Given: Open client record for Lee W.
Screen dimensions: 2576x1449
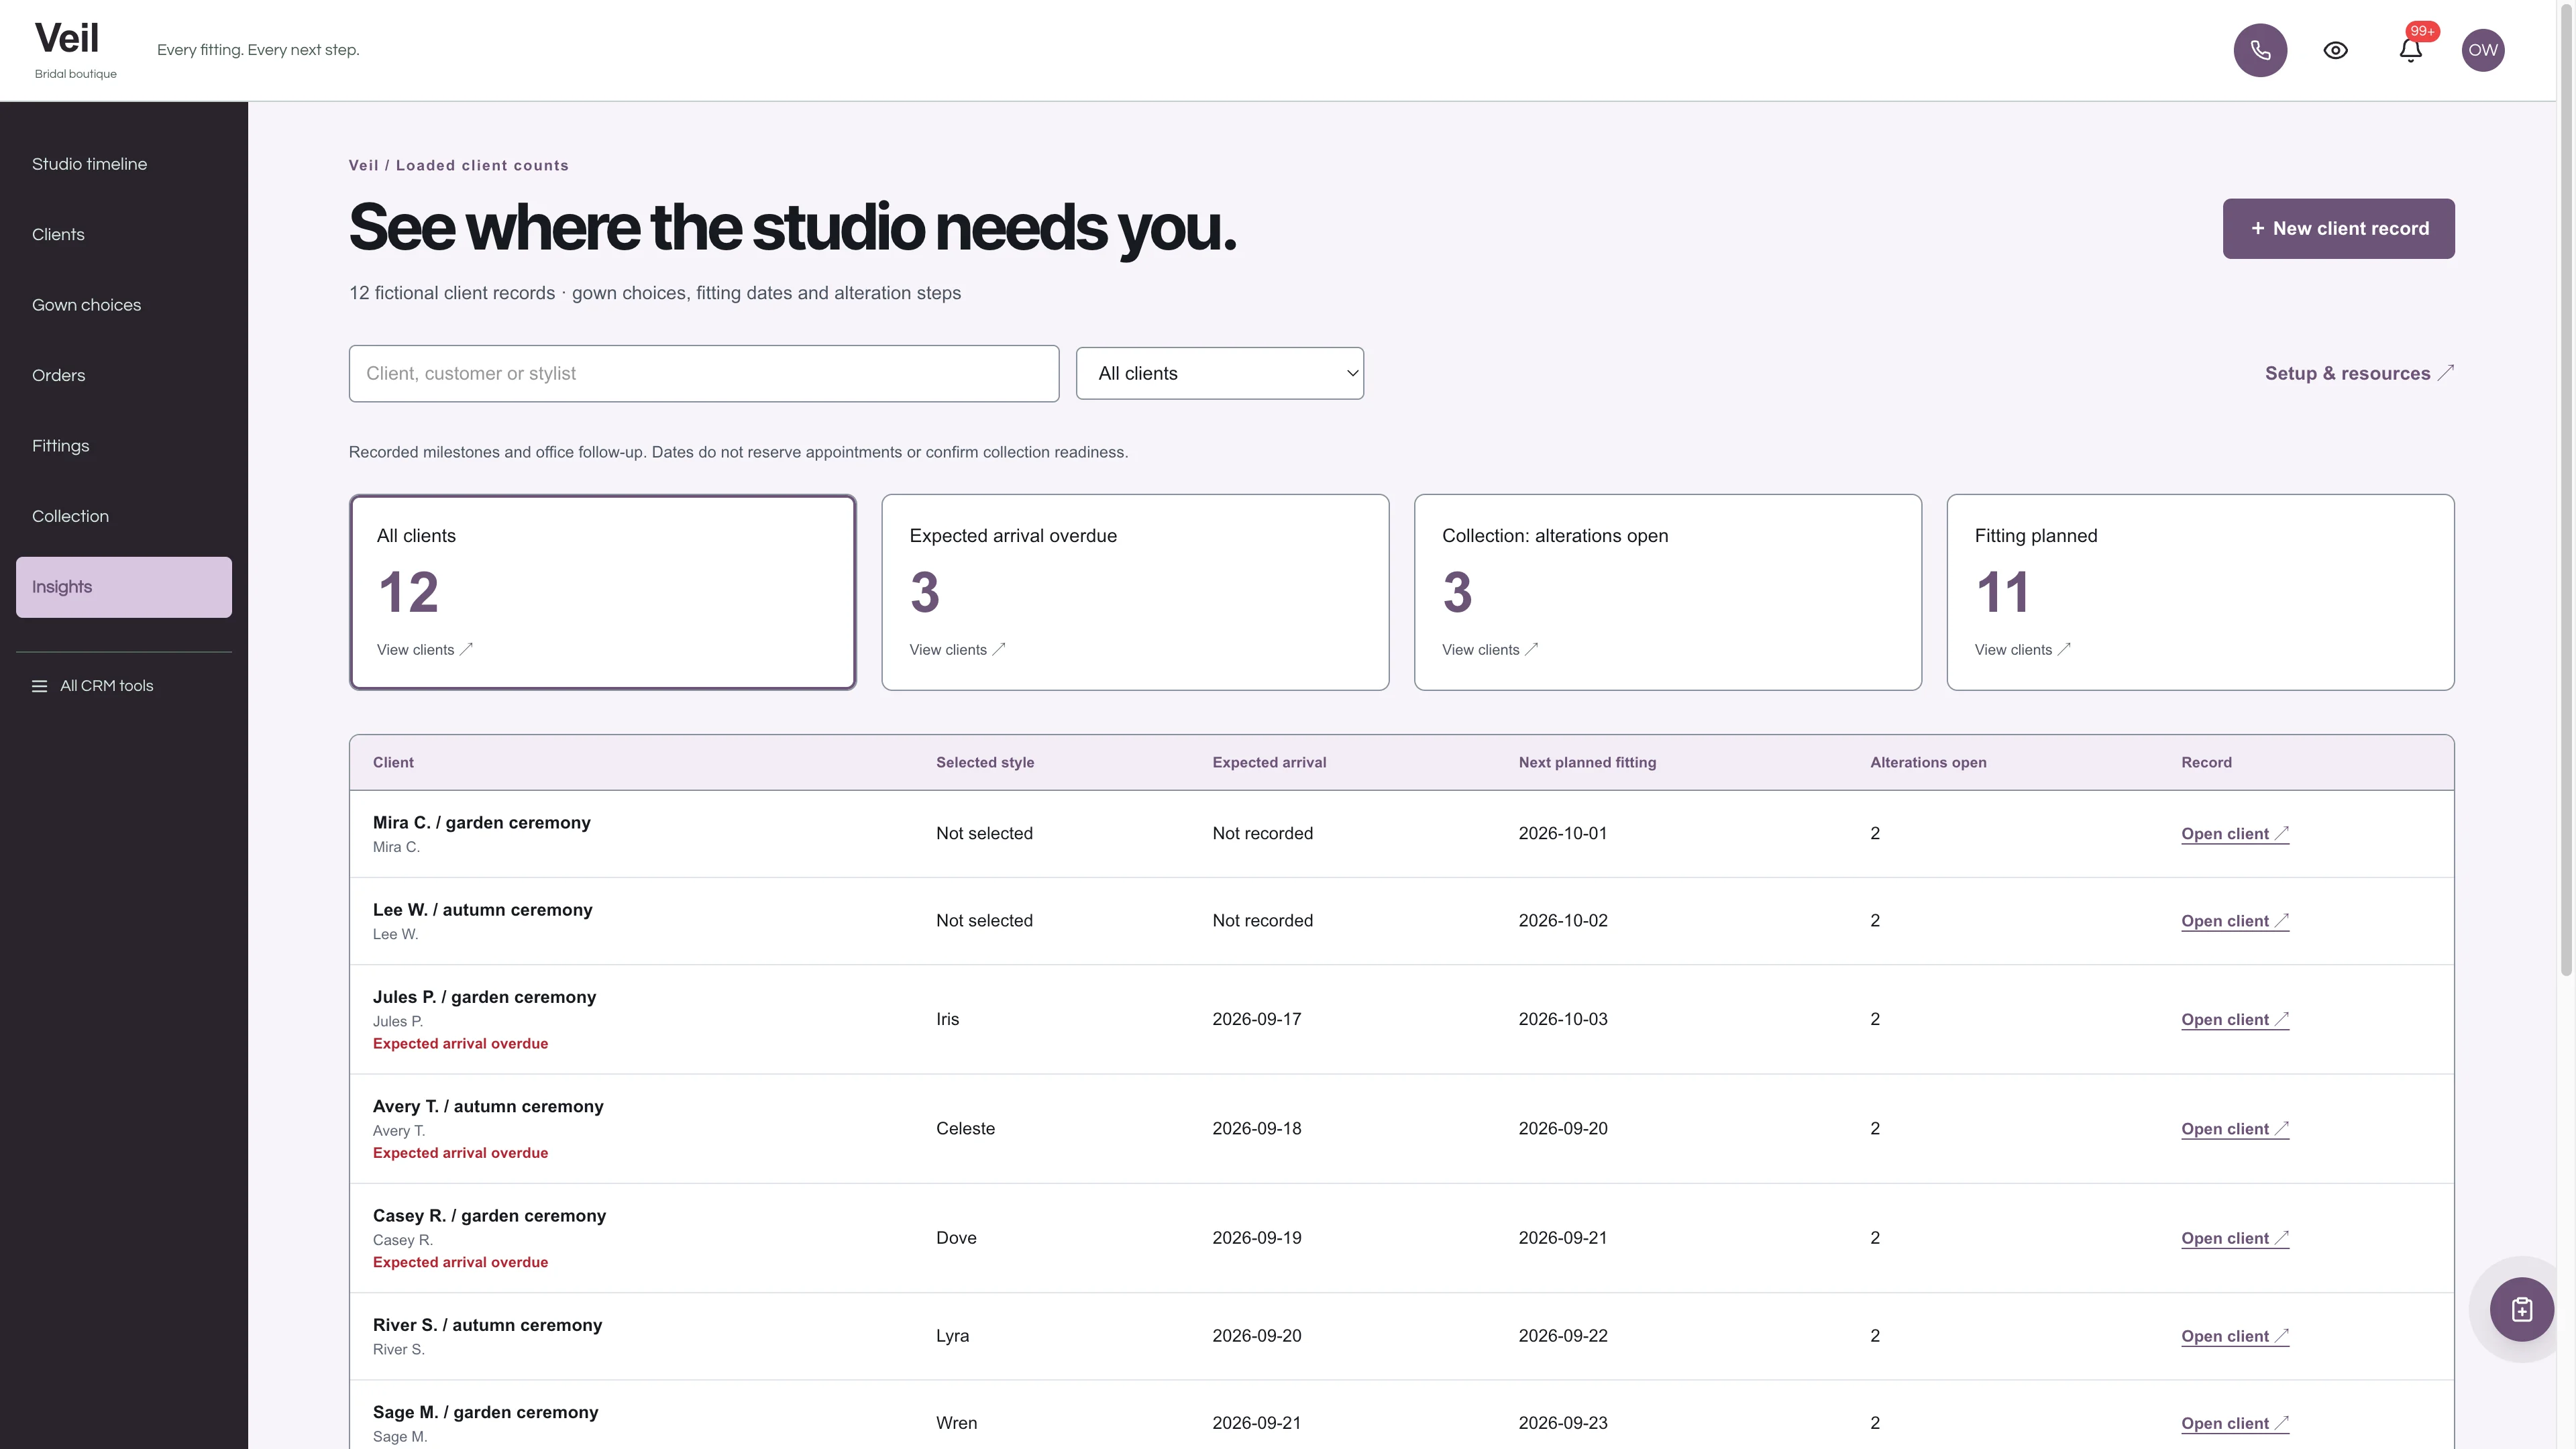Looking at the screenshot, I should coord(2235,921).
